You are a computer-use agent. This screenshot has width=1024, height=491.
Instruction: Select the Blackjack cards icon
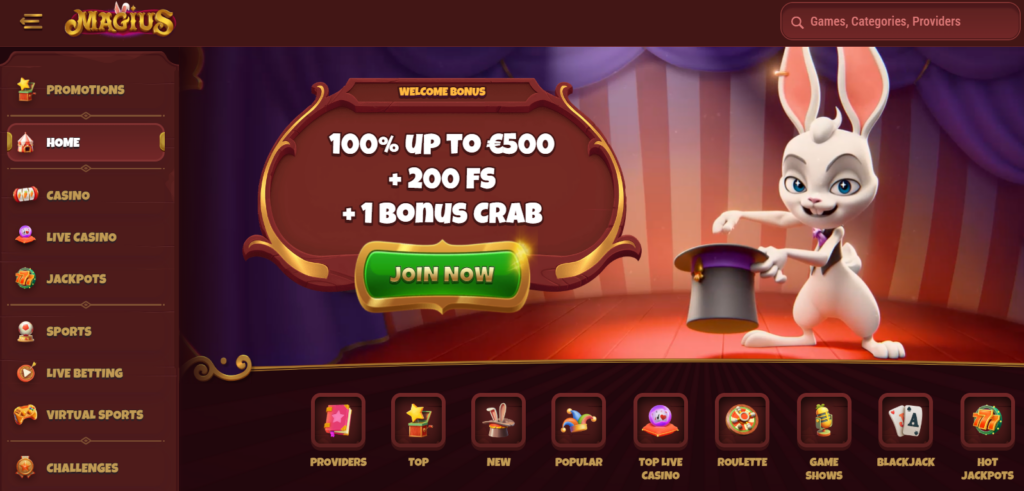click(905, 421)
